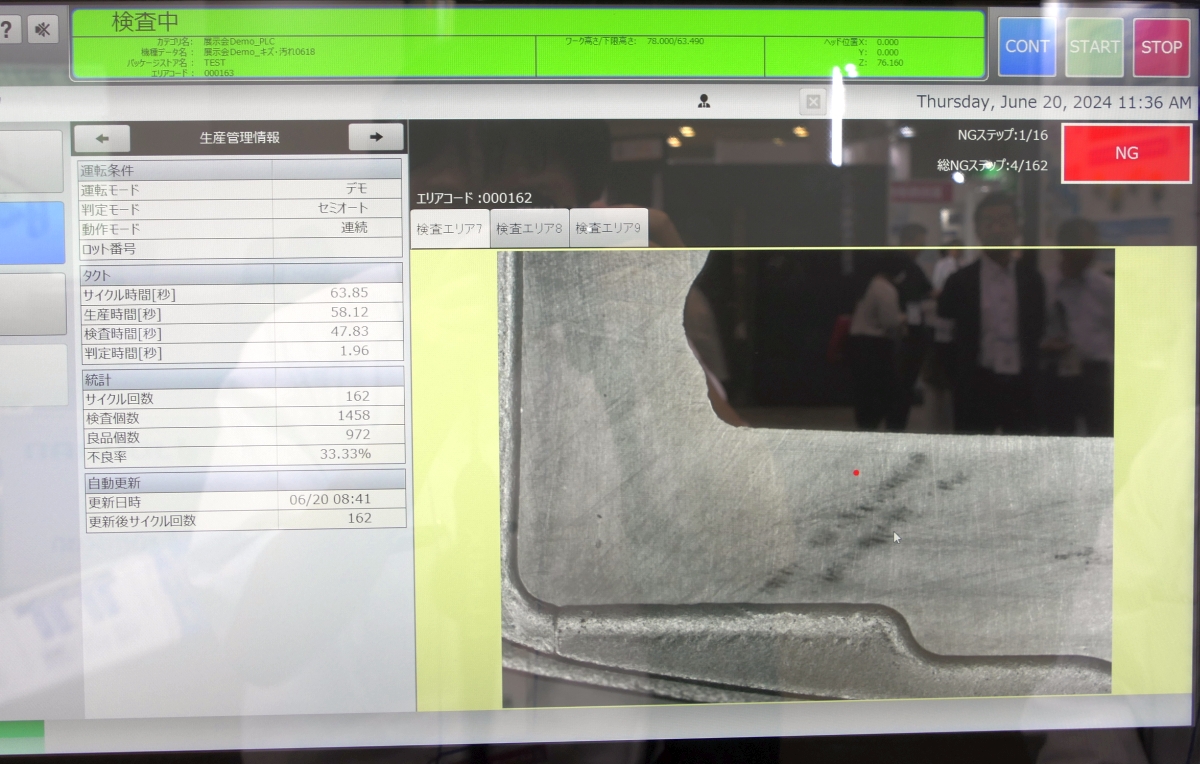The height and width of the screenshot is (764, 1200).
Task: Switch to 検査エリア7 tab
Action: pyautogui.click(x=449, y=228)
